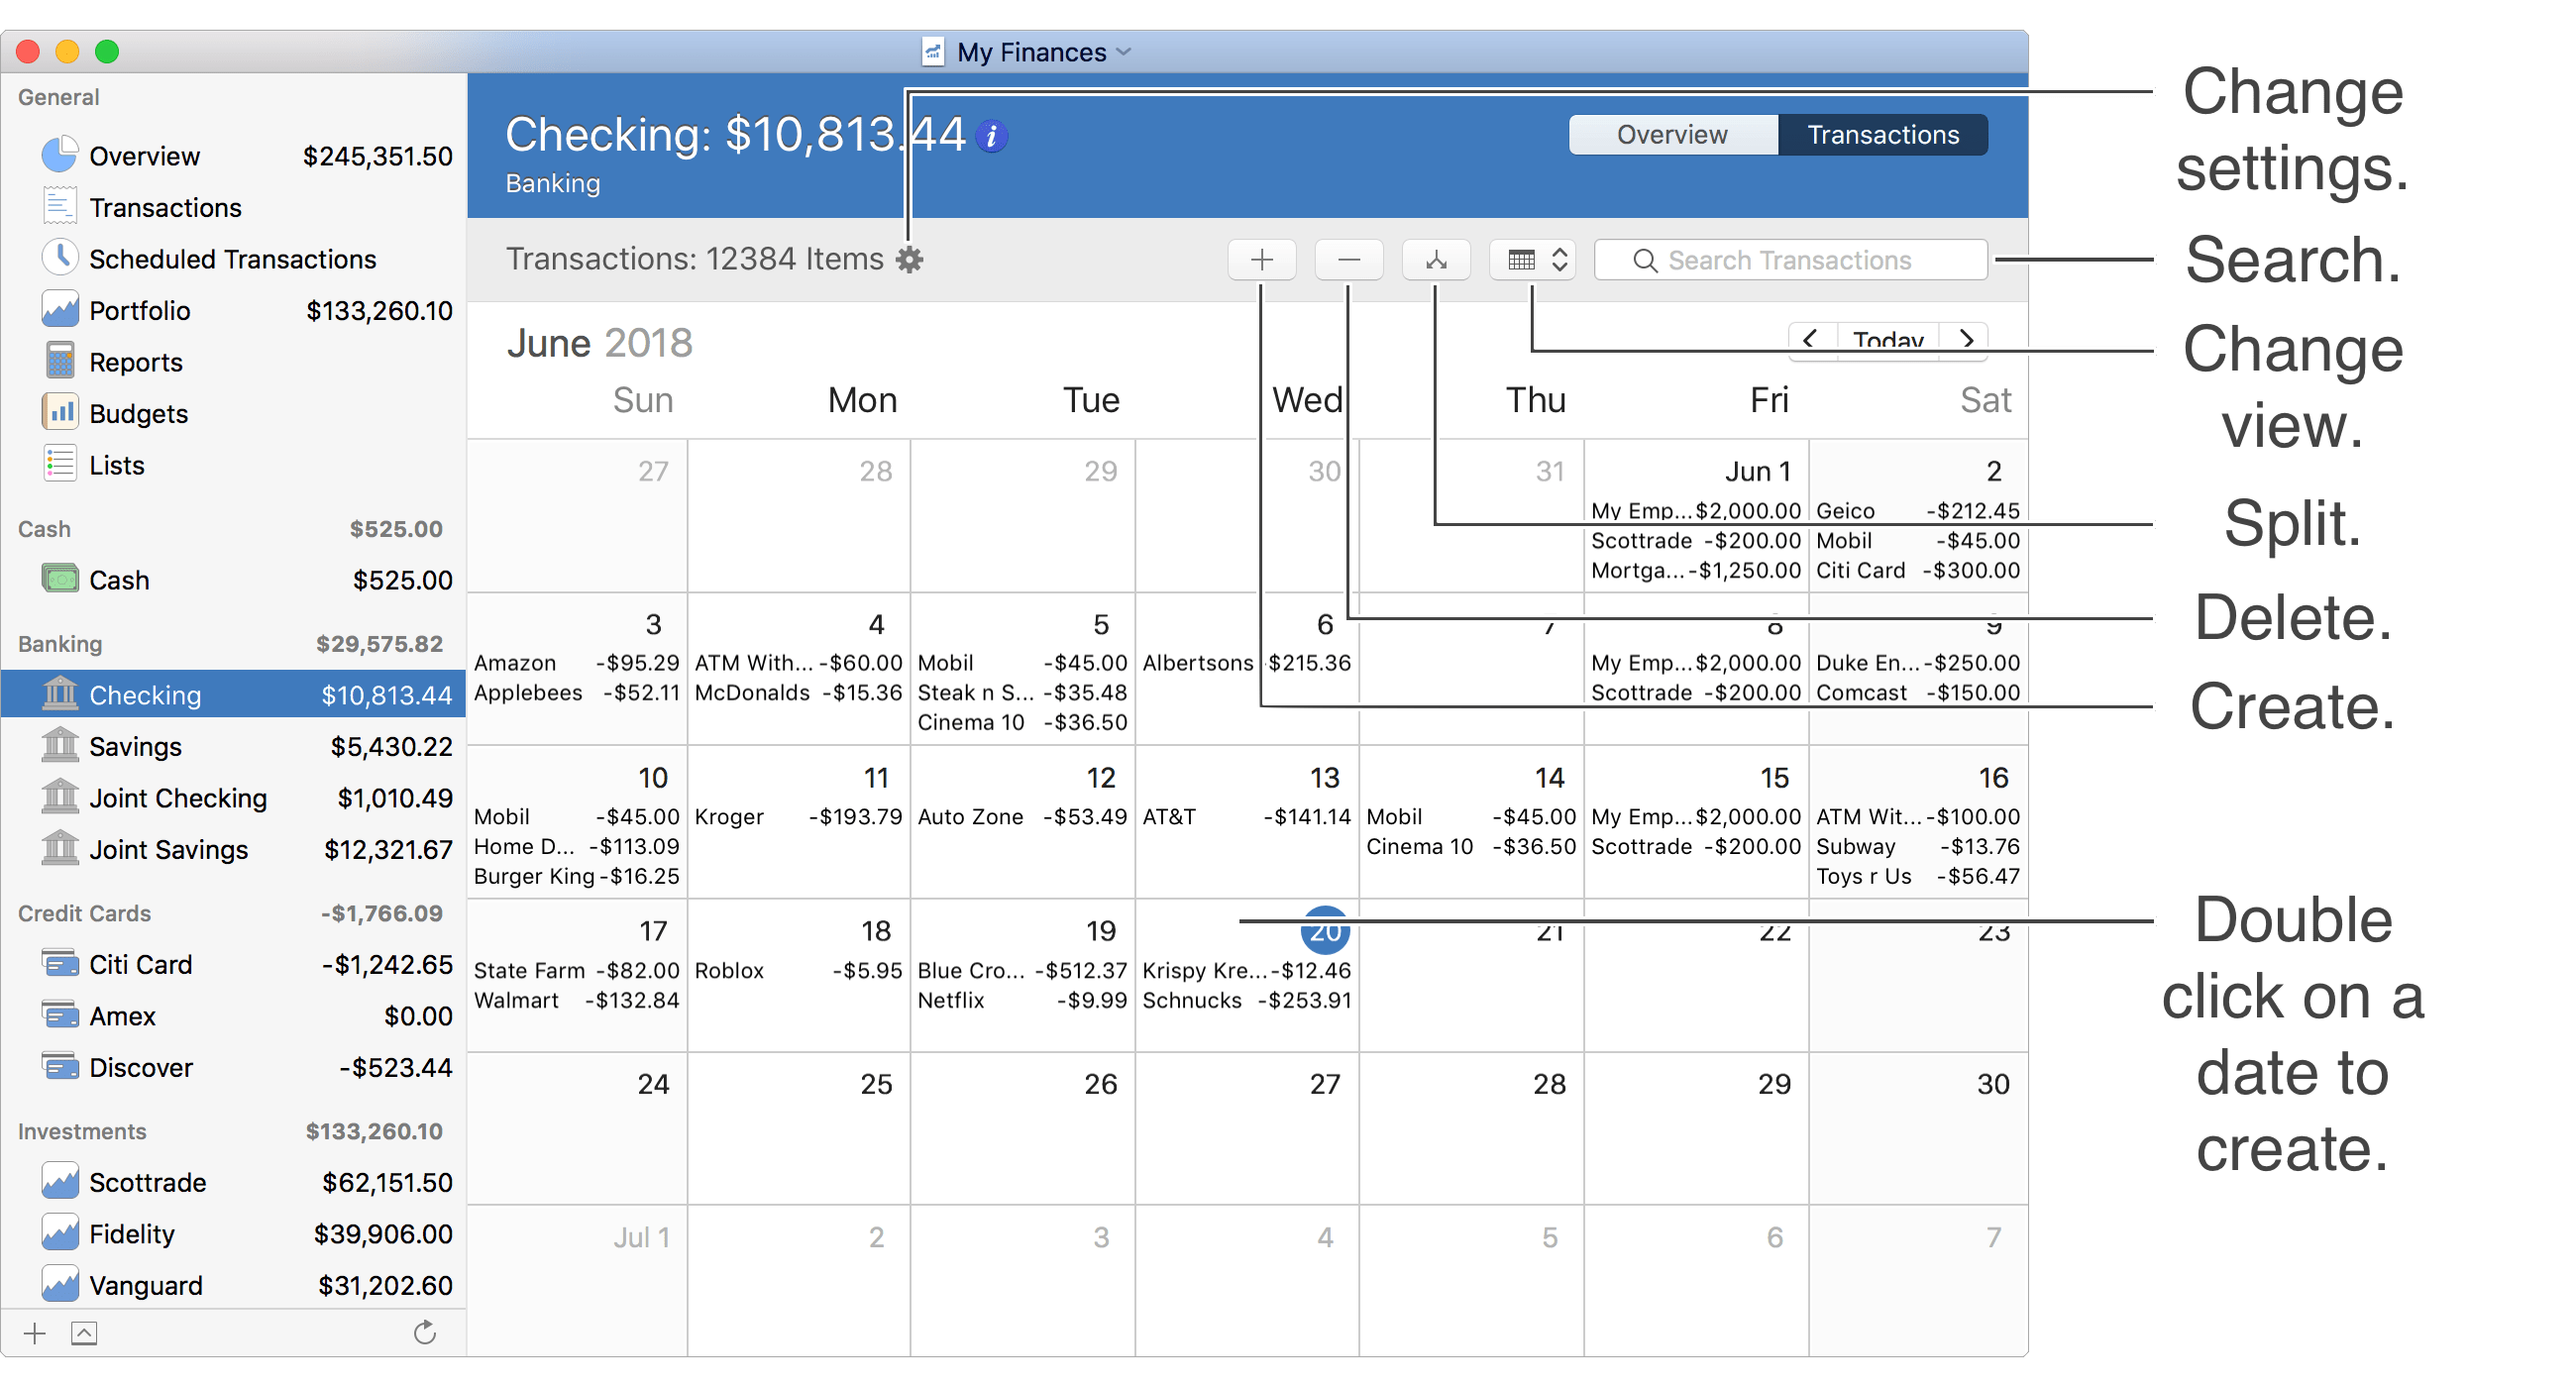Click the show/hide panel icon in sidebar footer

84,1333
